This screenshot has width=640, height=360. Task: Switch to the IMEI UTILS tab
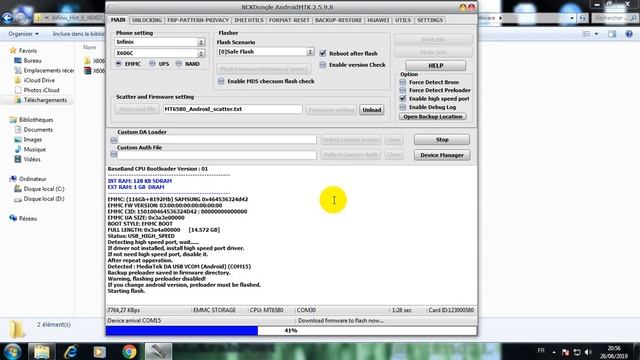tap(249, 20)
